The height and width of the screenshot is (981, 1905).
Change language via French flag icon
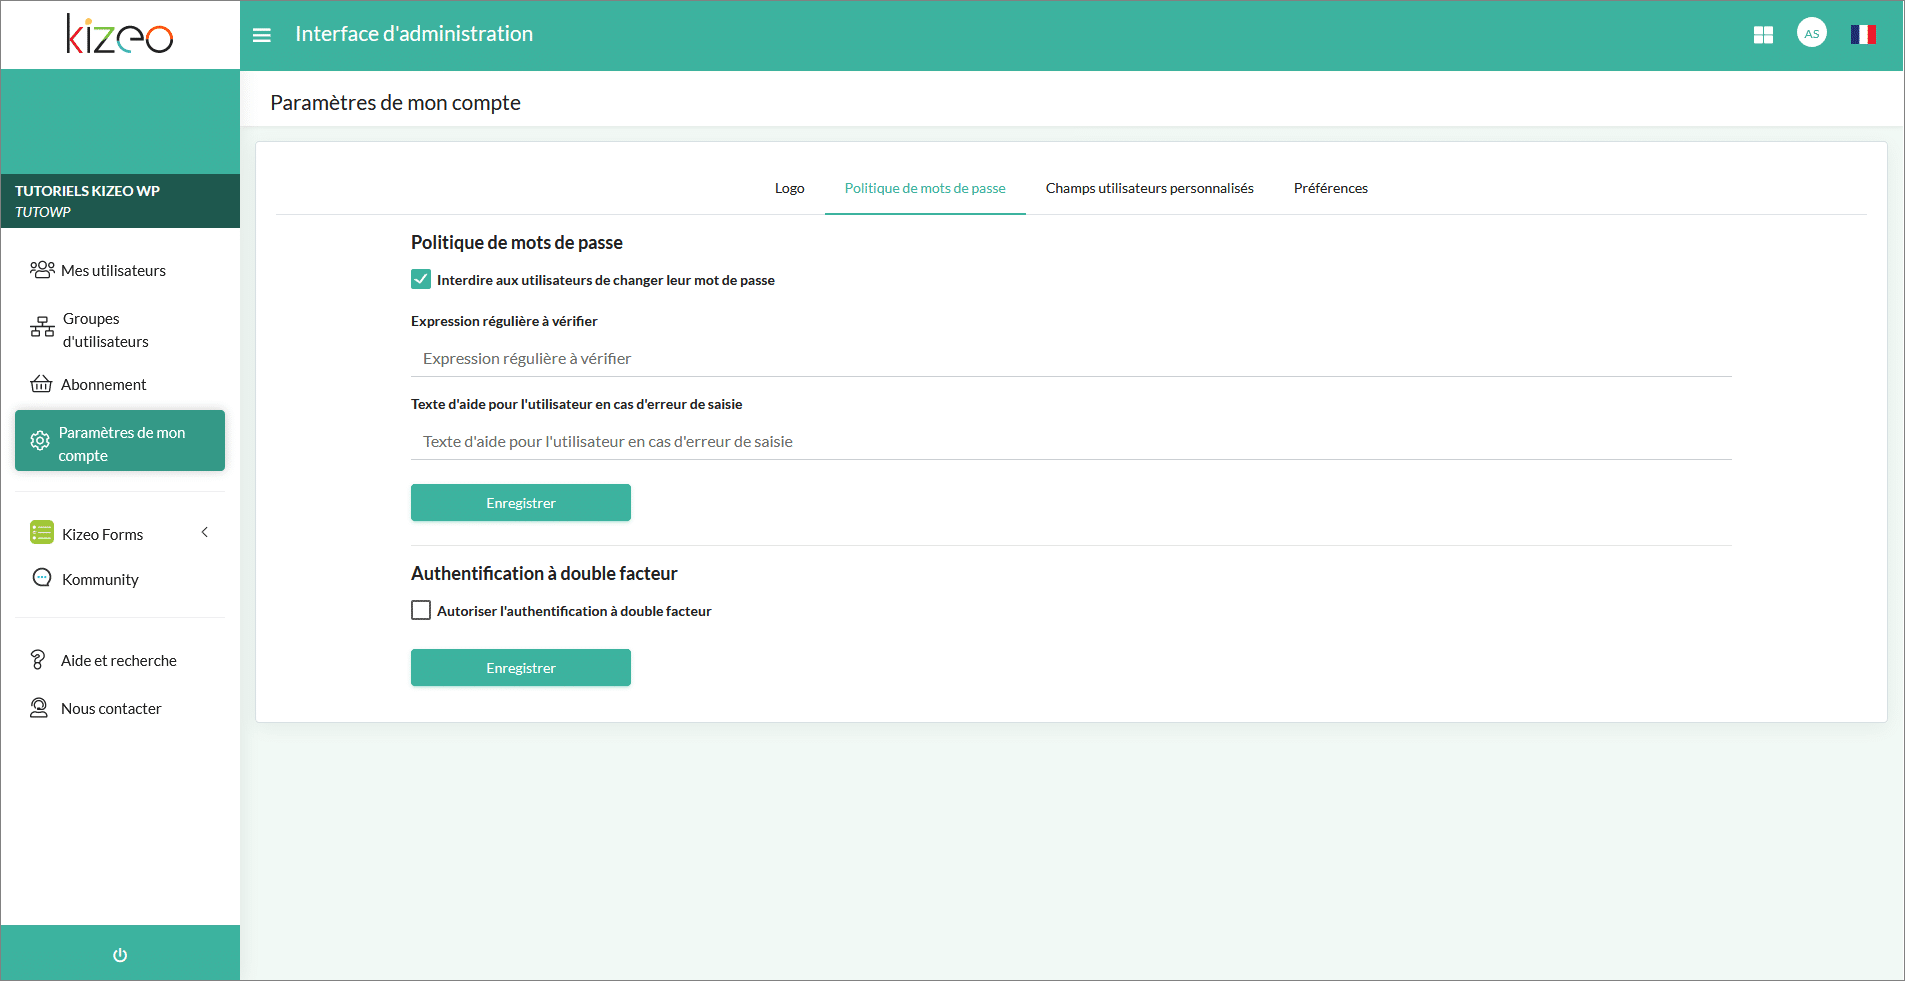click(1863, 35)
